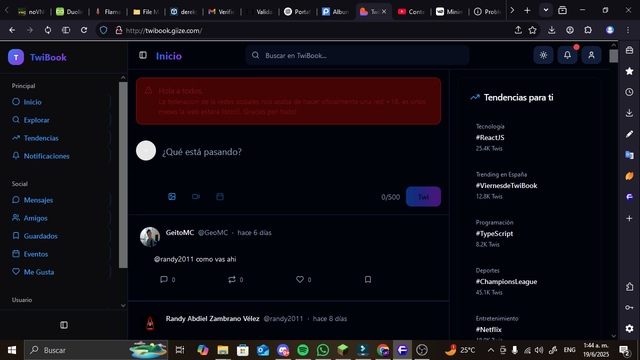Click the sidebar toggle icon at sidebar bottom
This screenshot has width=640, height=360.
tap(64, 325)
